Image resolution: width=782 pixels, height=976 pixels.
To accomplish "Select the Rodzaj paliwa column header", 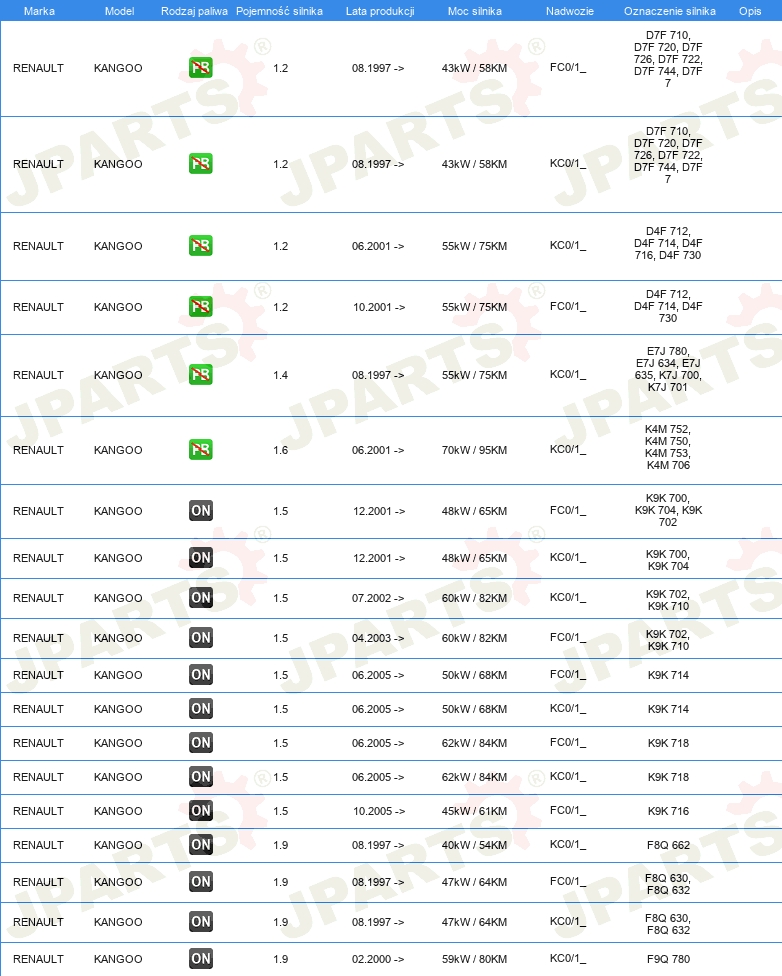I will point(194,11).
